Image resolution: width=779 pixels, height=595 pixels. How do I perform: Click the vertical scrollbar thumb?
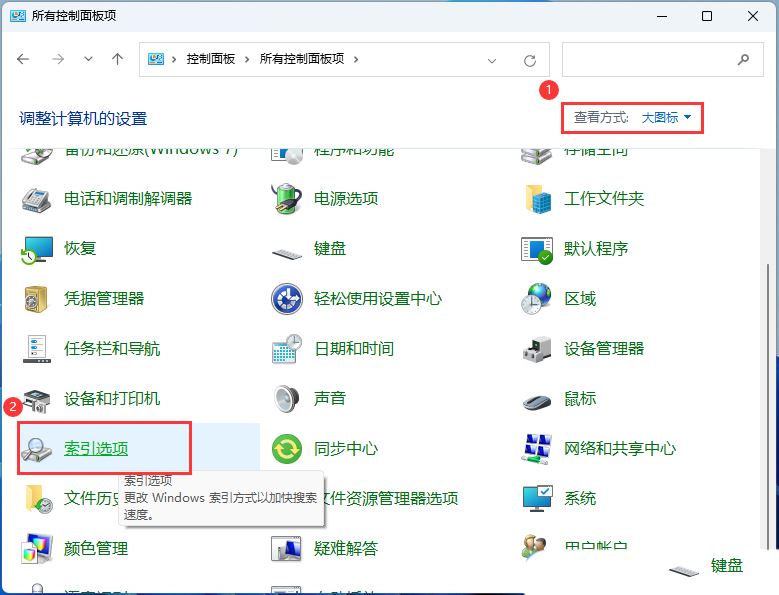[x=769, y=406]
